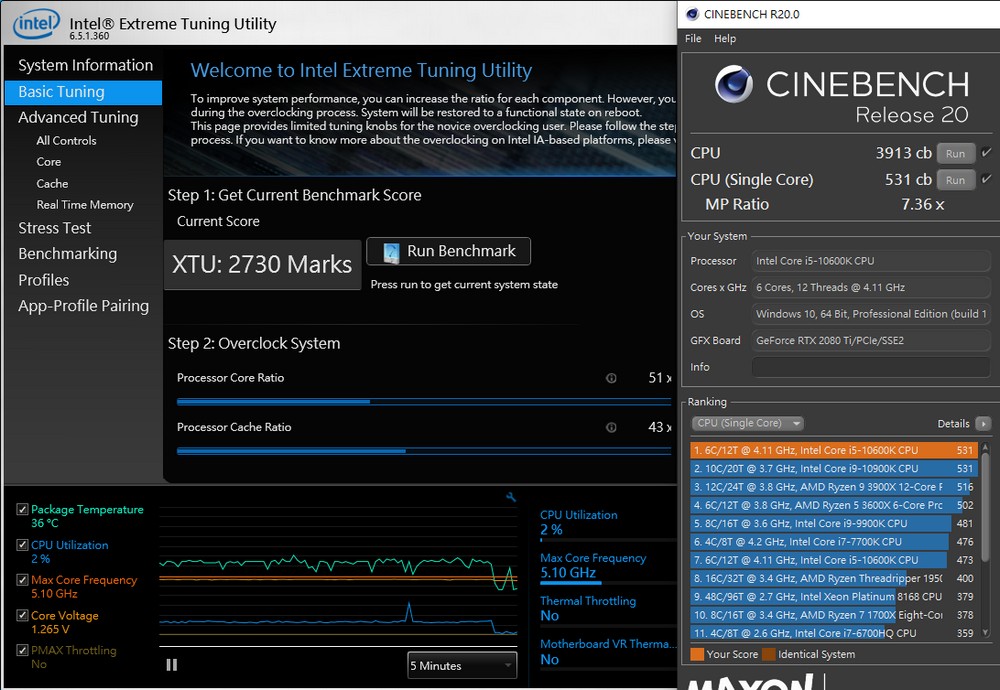Open Advanced Tuning section

78,117
